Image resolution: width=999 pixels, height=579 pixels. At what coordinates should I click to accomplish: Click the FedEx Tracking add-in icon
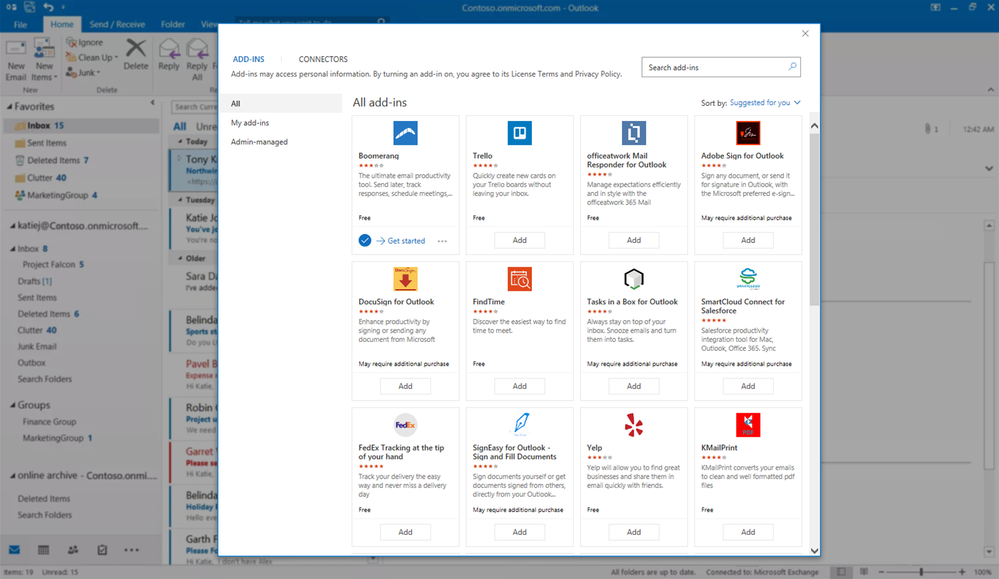click(x=405, y=425)
